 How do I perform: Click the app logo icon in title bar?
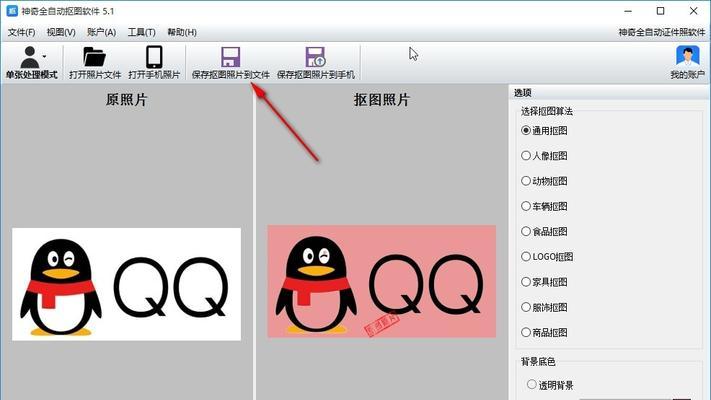tap(12, 11)
